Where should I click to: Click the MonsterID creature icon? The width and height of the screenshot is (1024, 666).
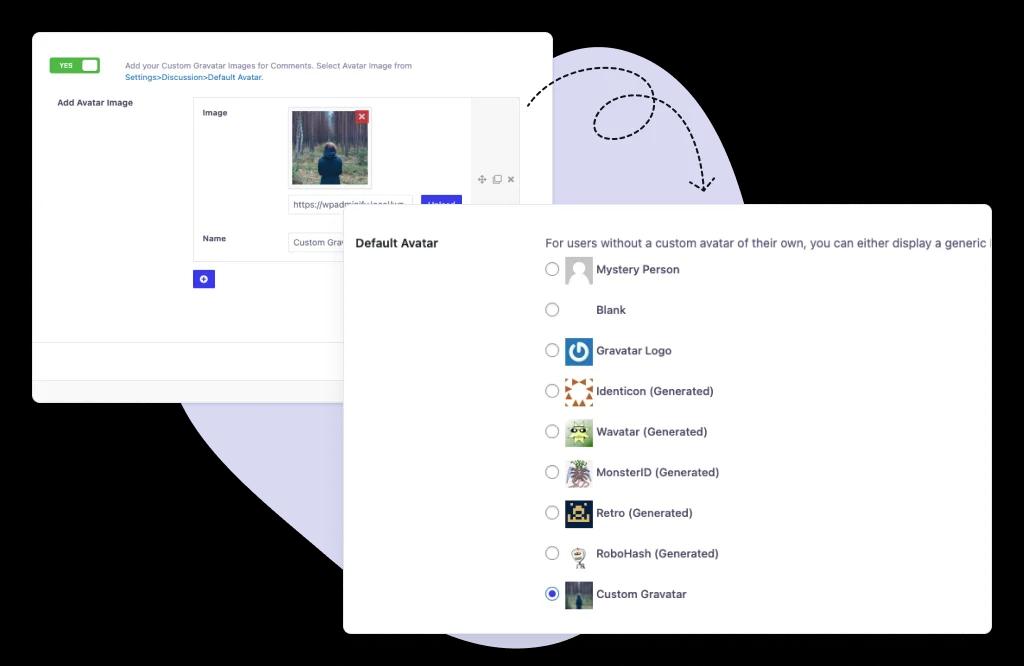[579, 473]
